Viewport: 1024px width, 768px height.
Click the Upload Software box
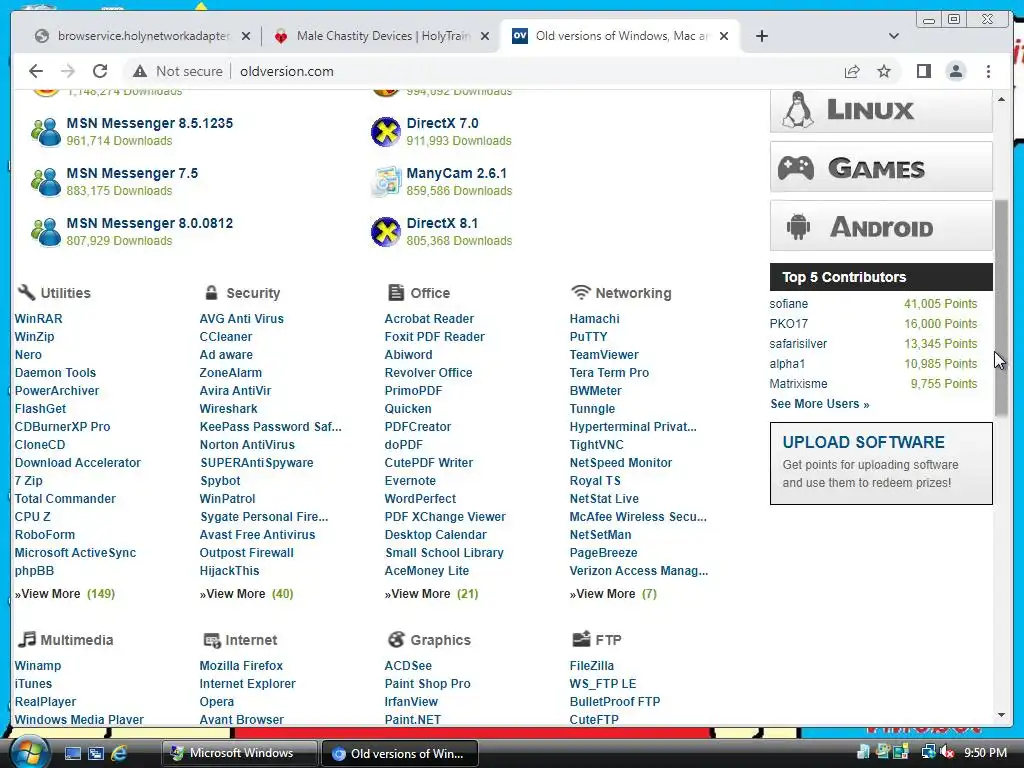pyautogui.click(x=881, y=463)
